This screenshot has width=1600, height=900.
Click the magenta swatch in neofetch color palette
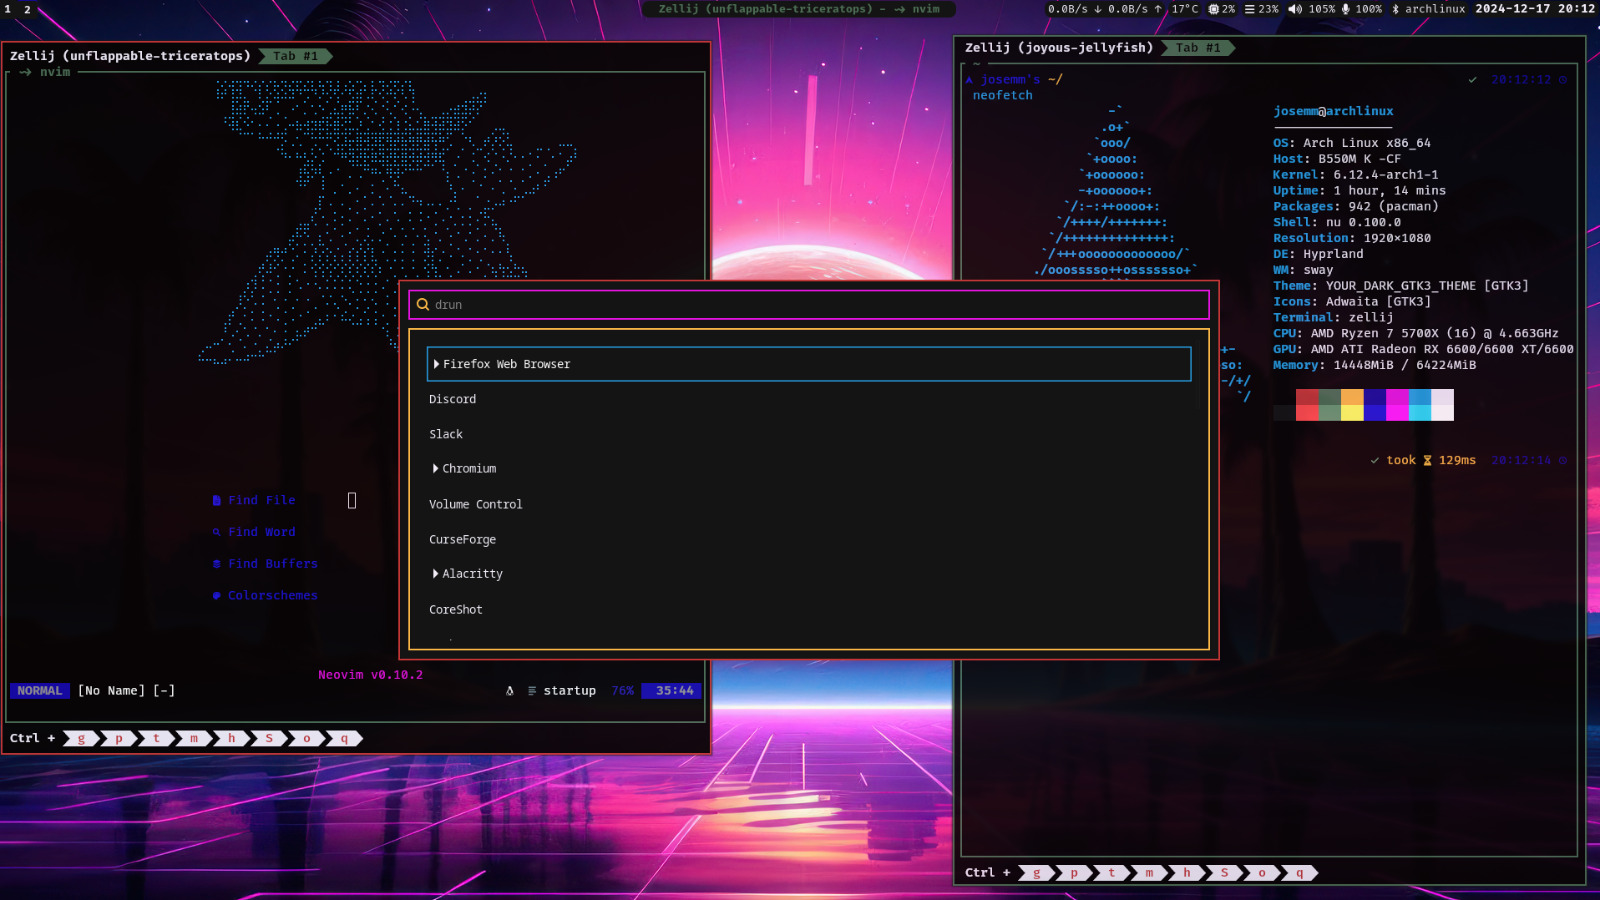(1398, 405)
